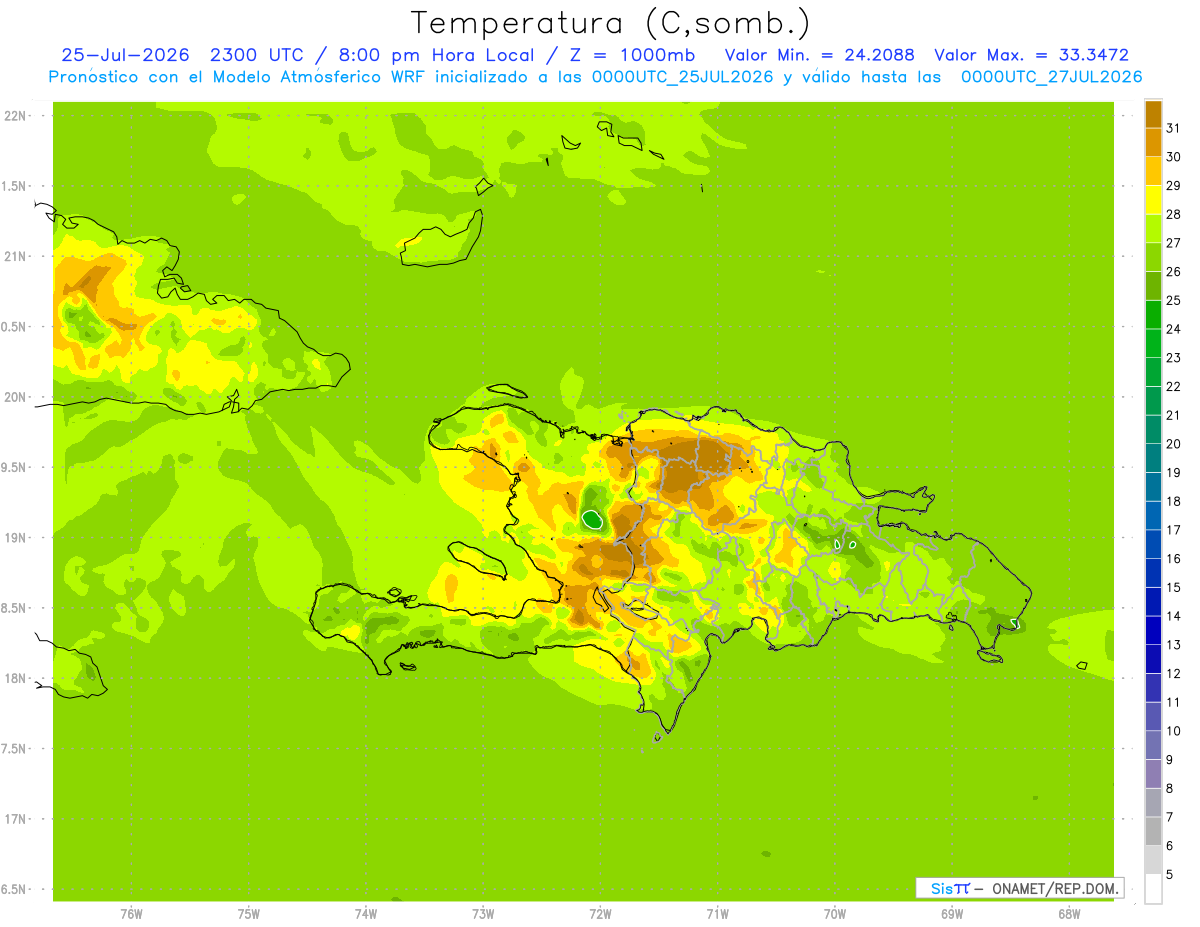Click the '22N' latitude label
The width and height of the screenshot is (1200, 927).
coord(16,116)
